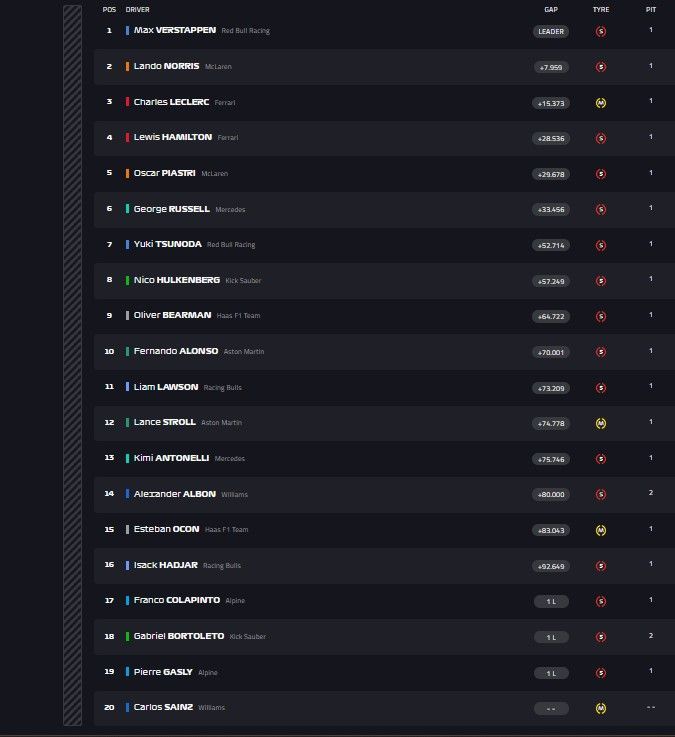675x737 pixels.
Task: Select Alexander Albon's soft tyre icon
Action: (x=600, y=494)
